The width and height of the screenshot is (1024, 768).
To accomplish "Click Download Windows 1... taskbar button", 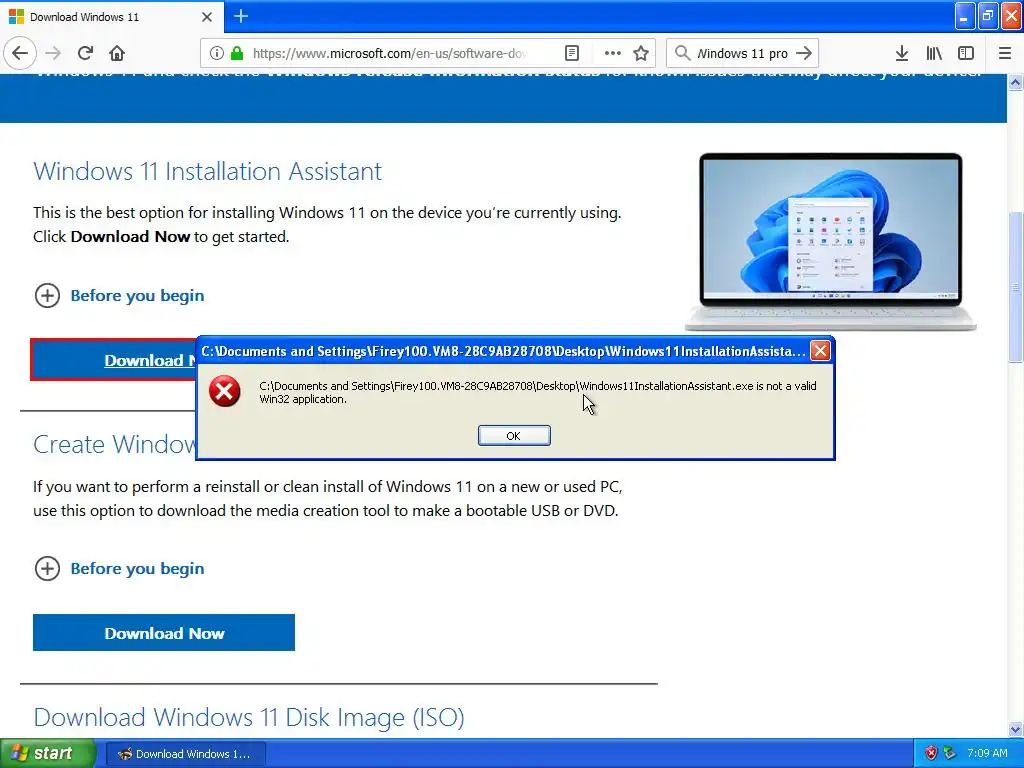I will click(x=185, y=754).
